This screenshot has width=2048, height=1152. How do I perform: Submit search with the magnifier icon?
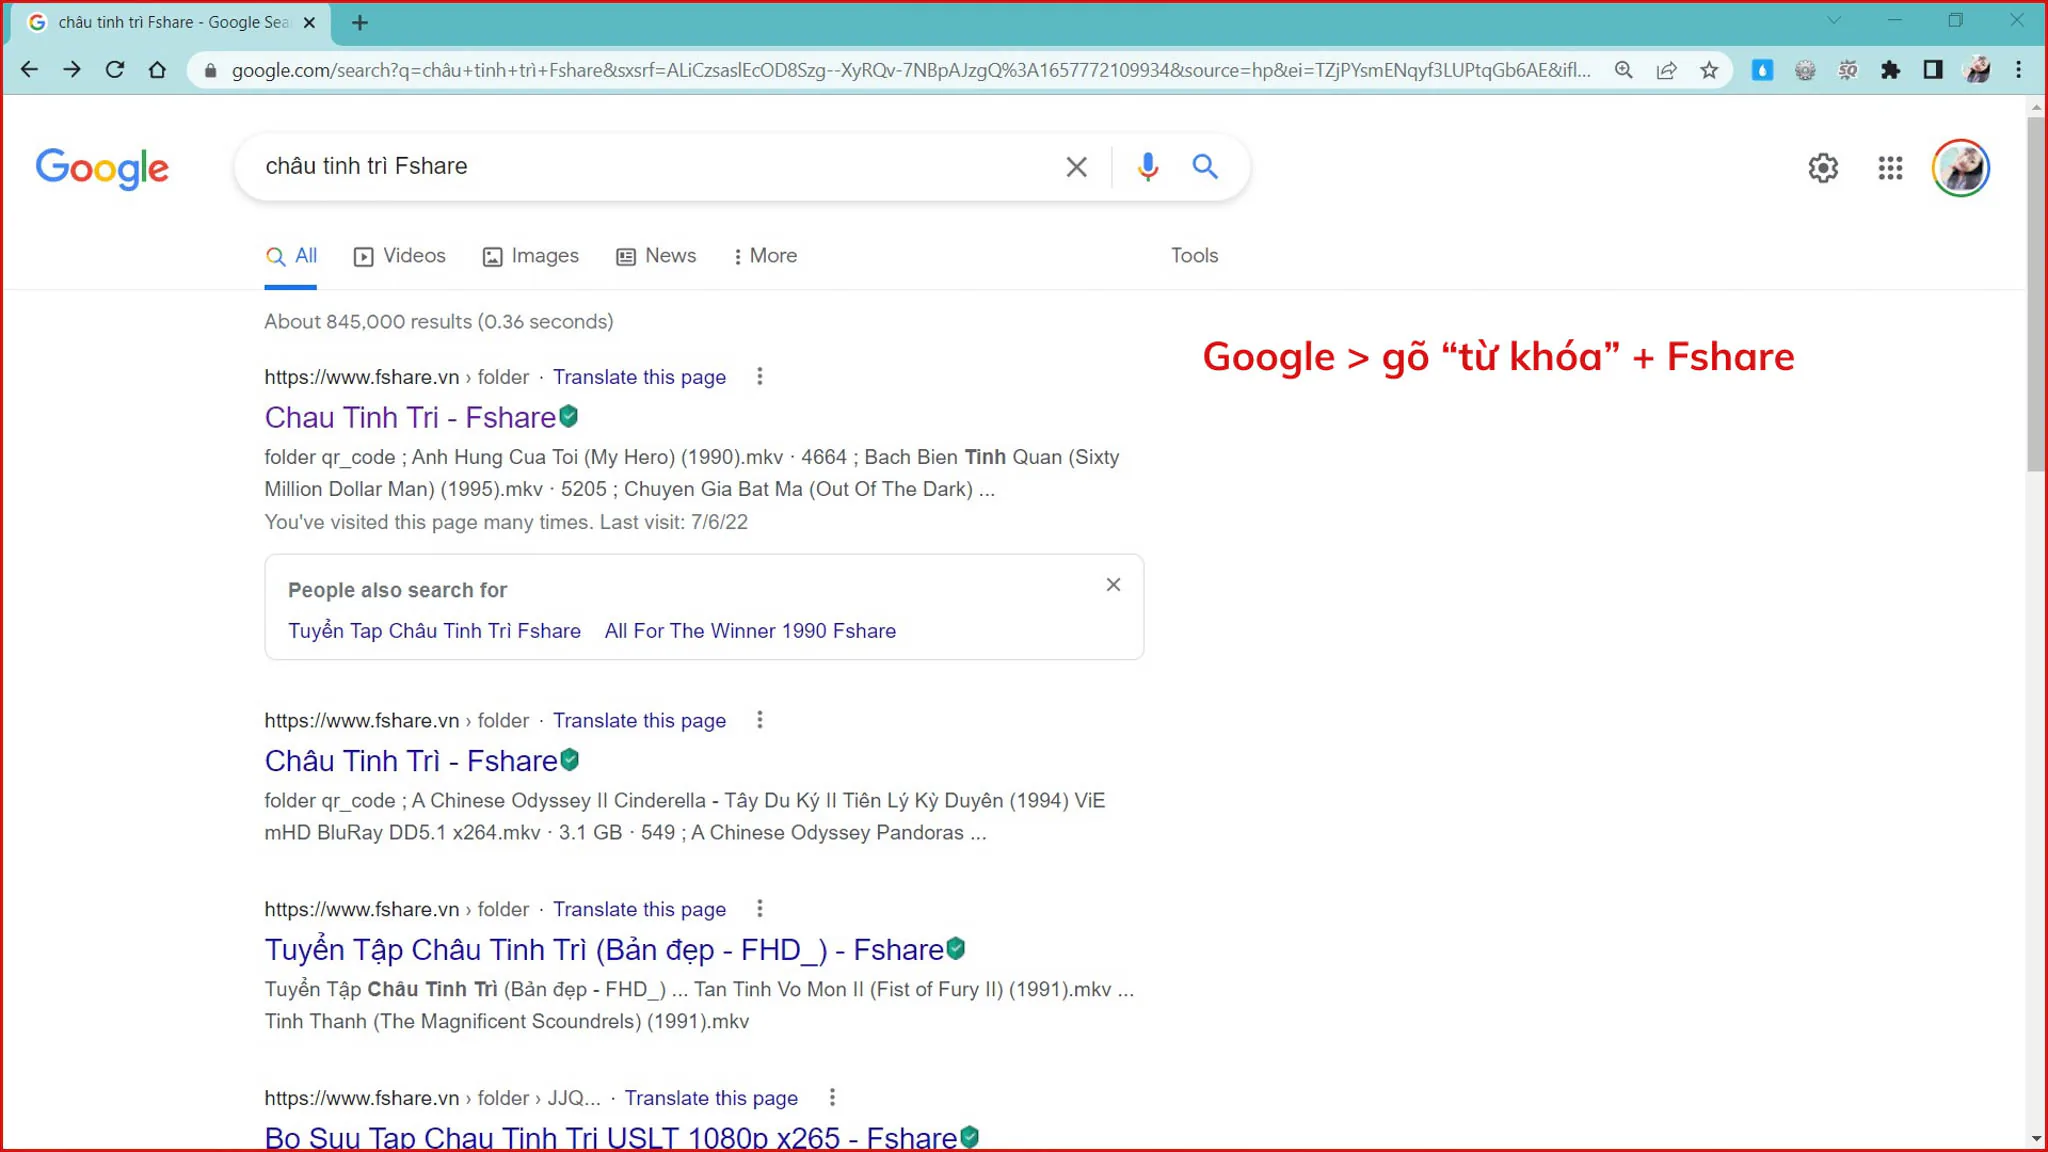[x=1205, y=167]
